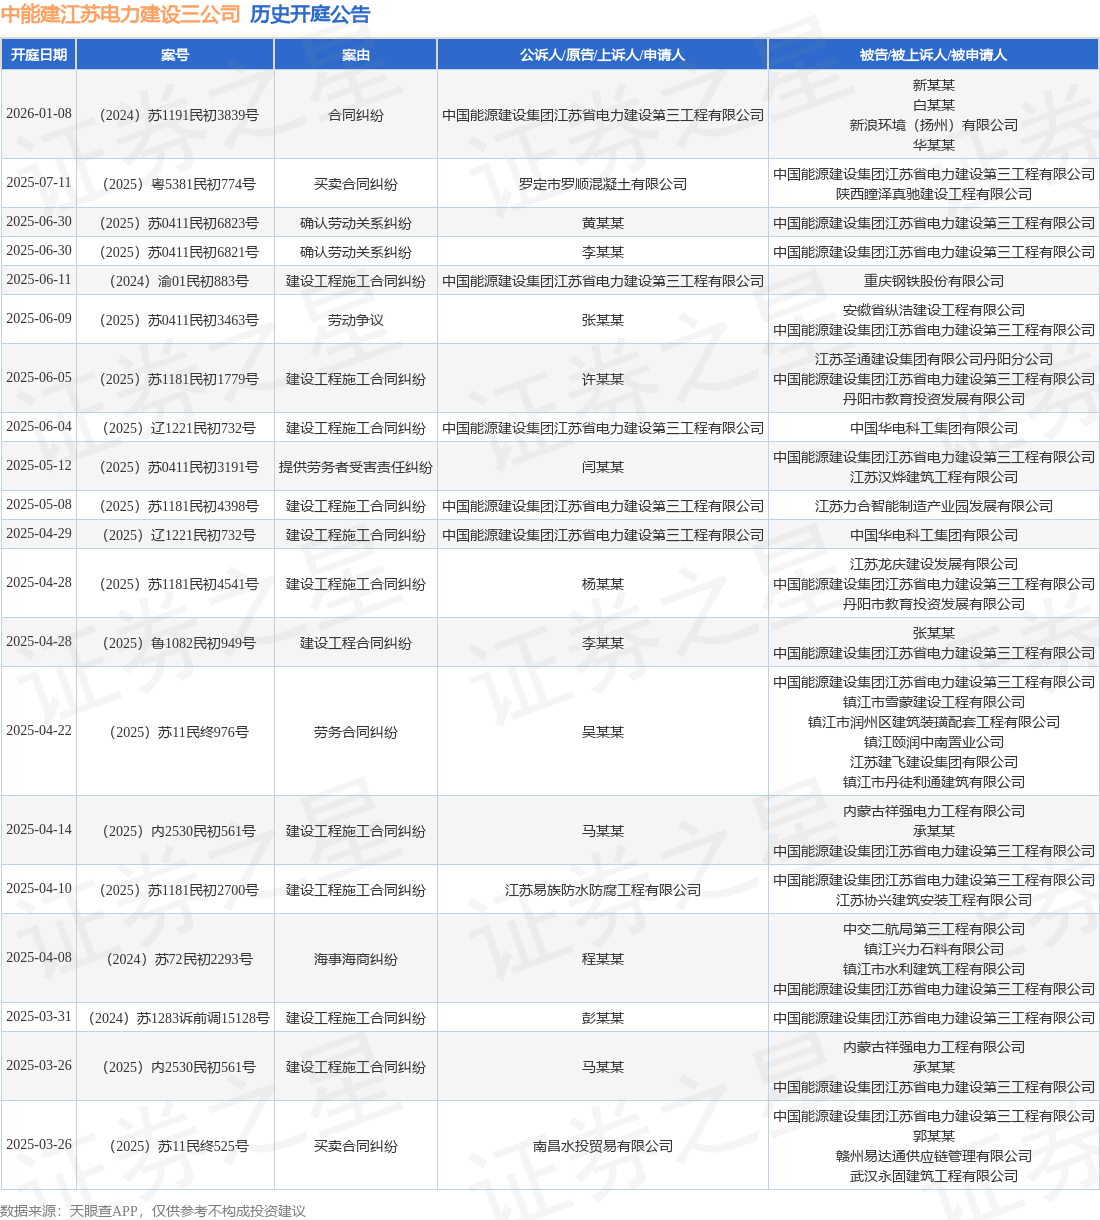The width and height of the screenshot is (1100, 1220).
Task: Select the 被告/被上诉人/被申请人 column header
Action: coord(934,55)
